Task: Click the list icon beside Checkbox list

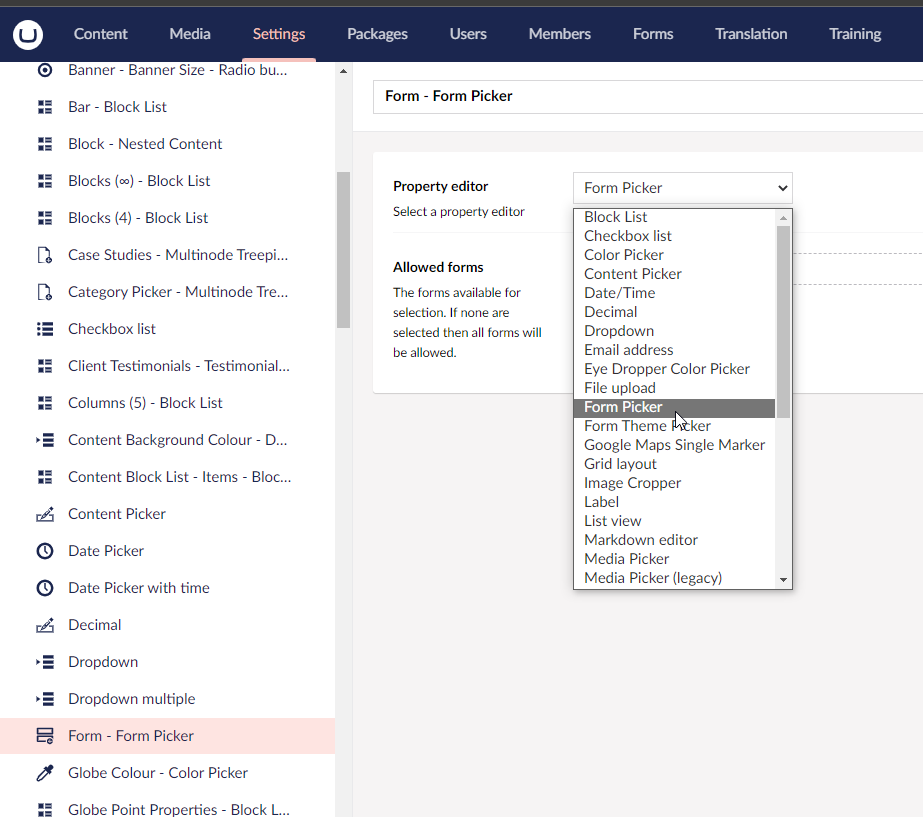Action: tap(44, 328)
